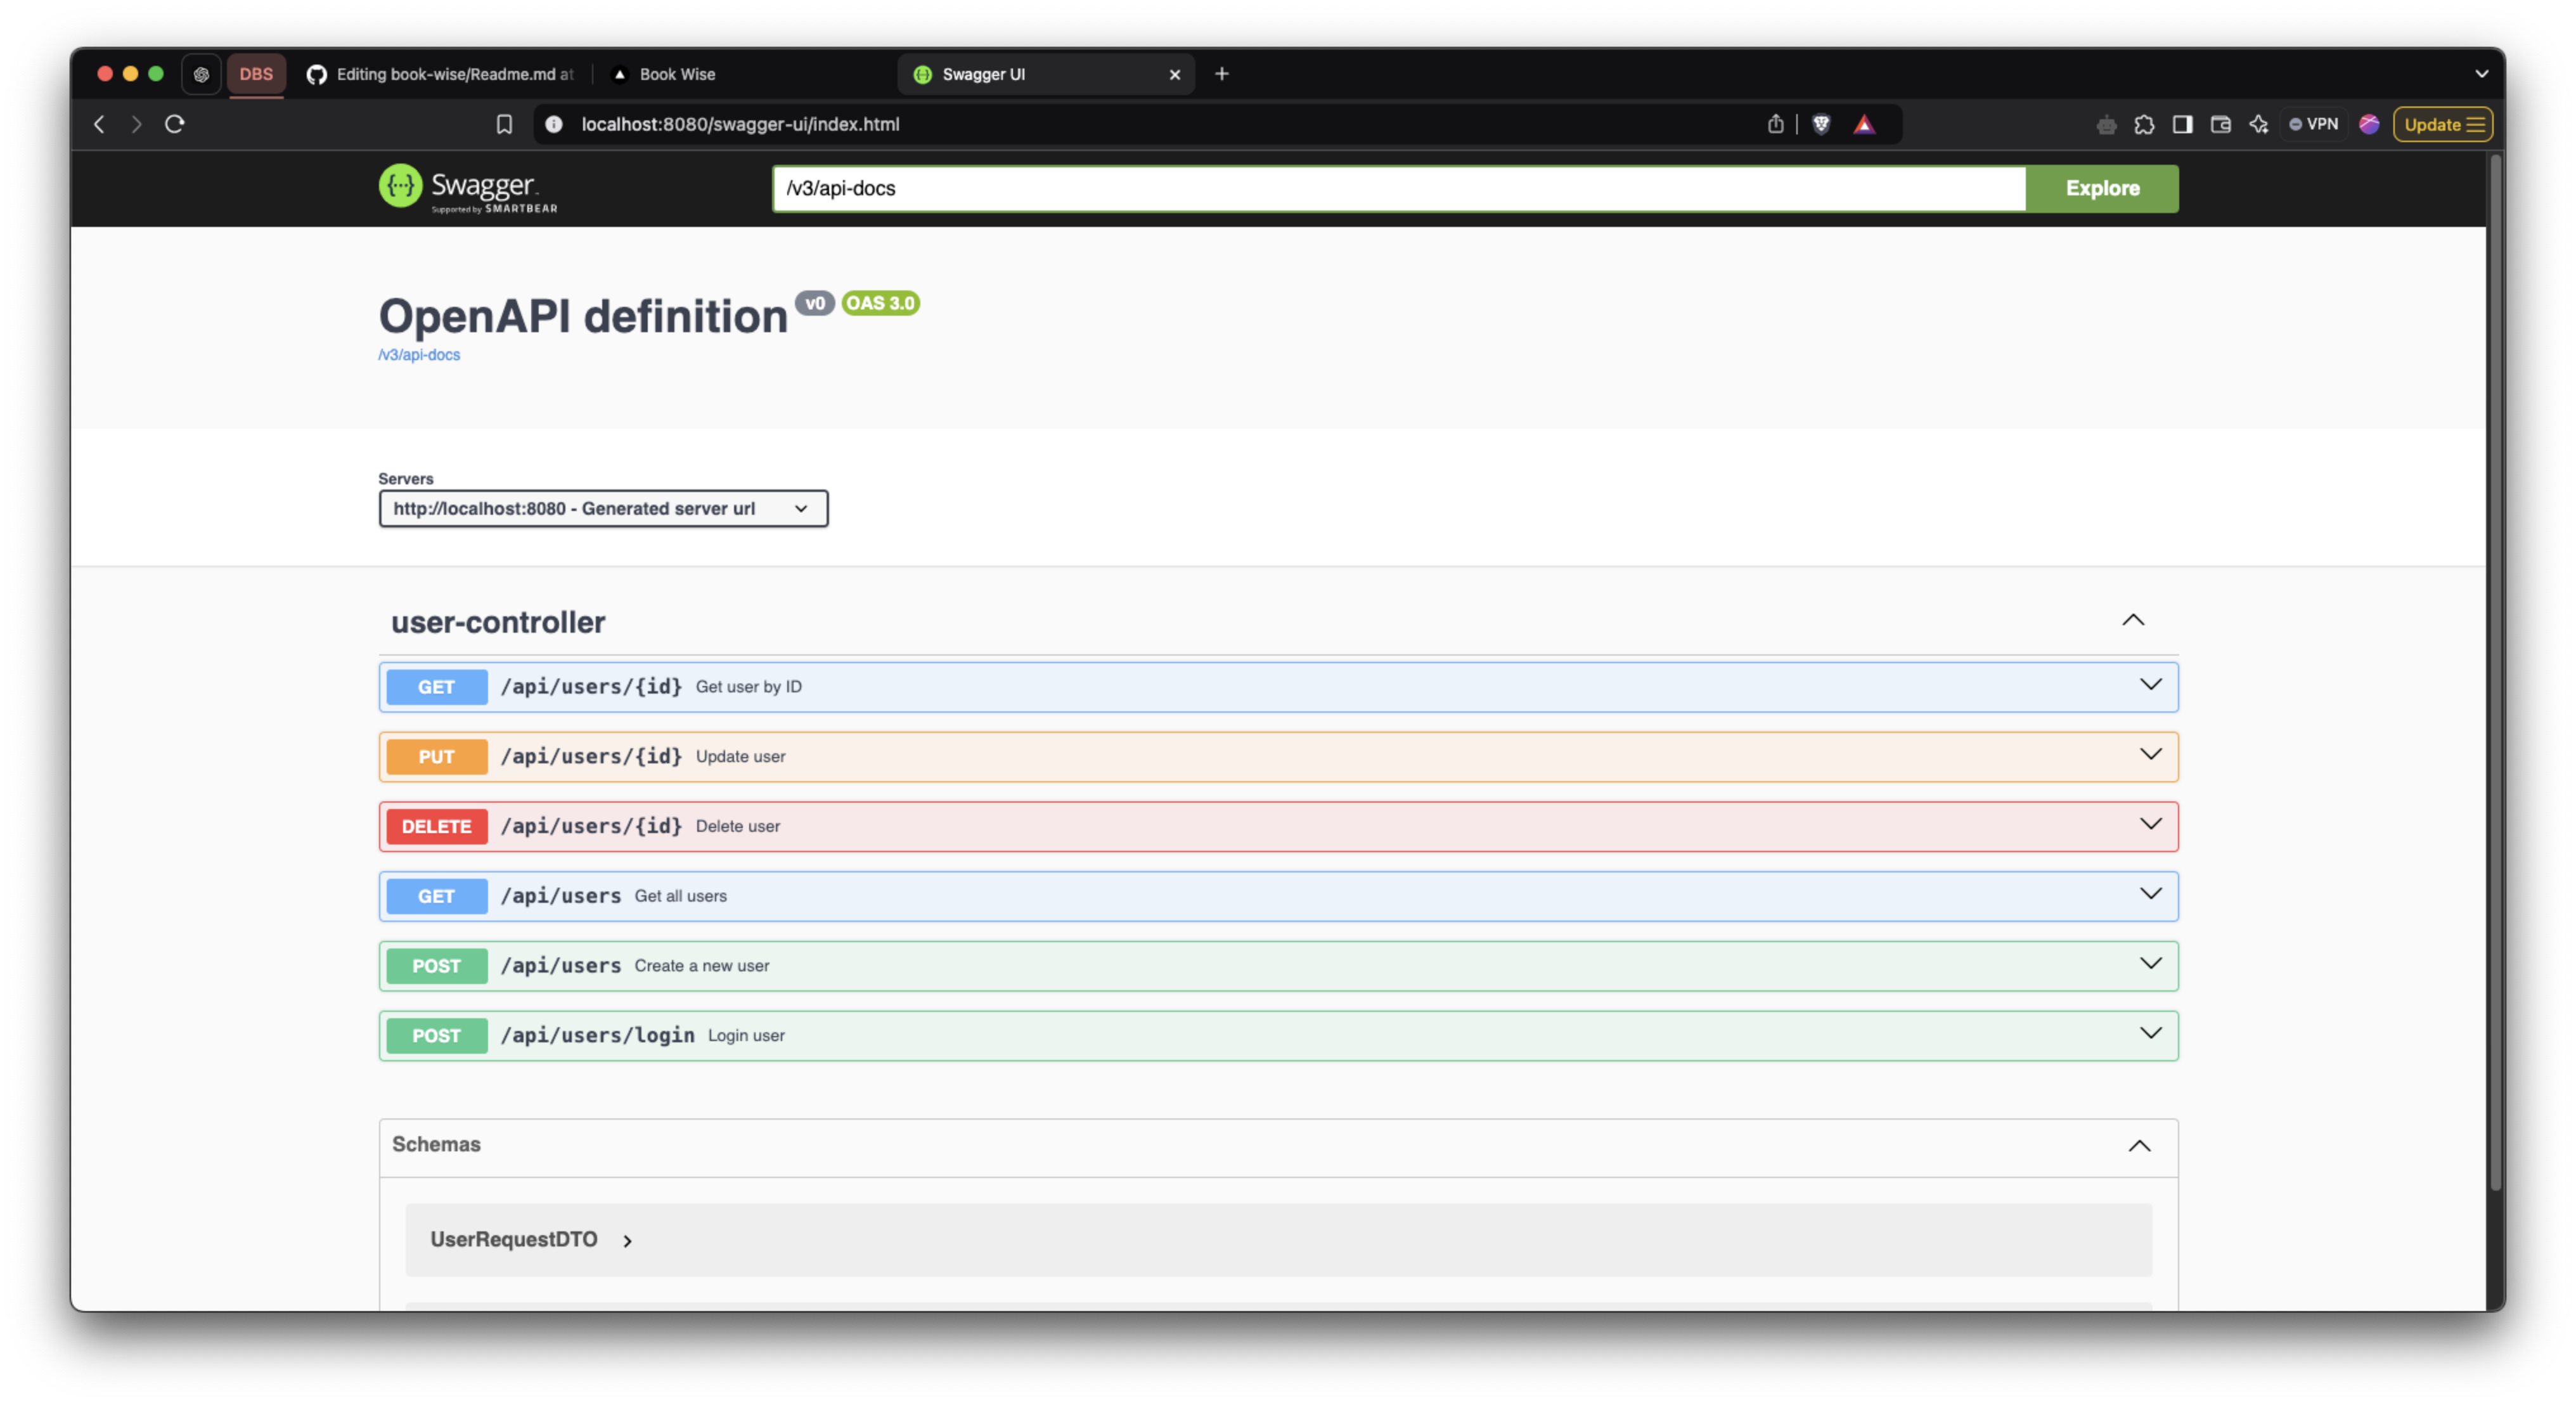
Task: Collapse the Schemas section
Action: click(2139, 1145)
